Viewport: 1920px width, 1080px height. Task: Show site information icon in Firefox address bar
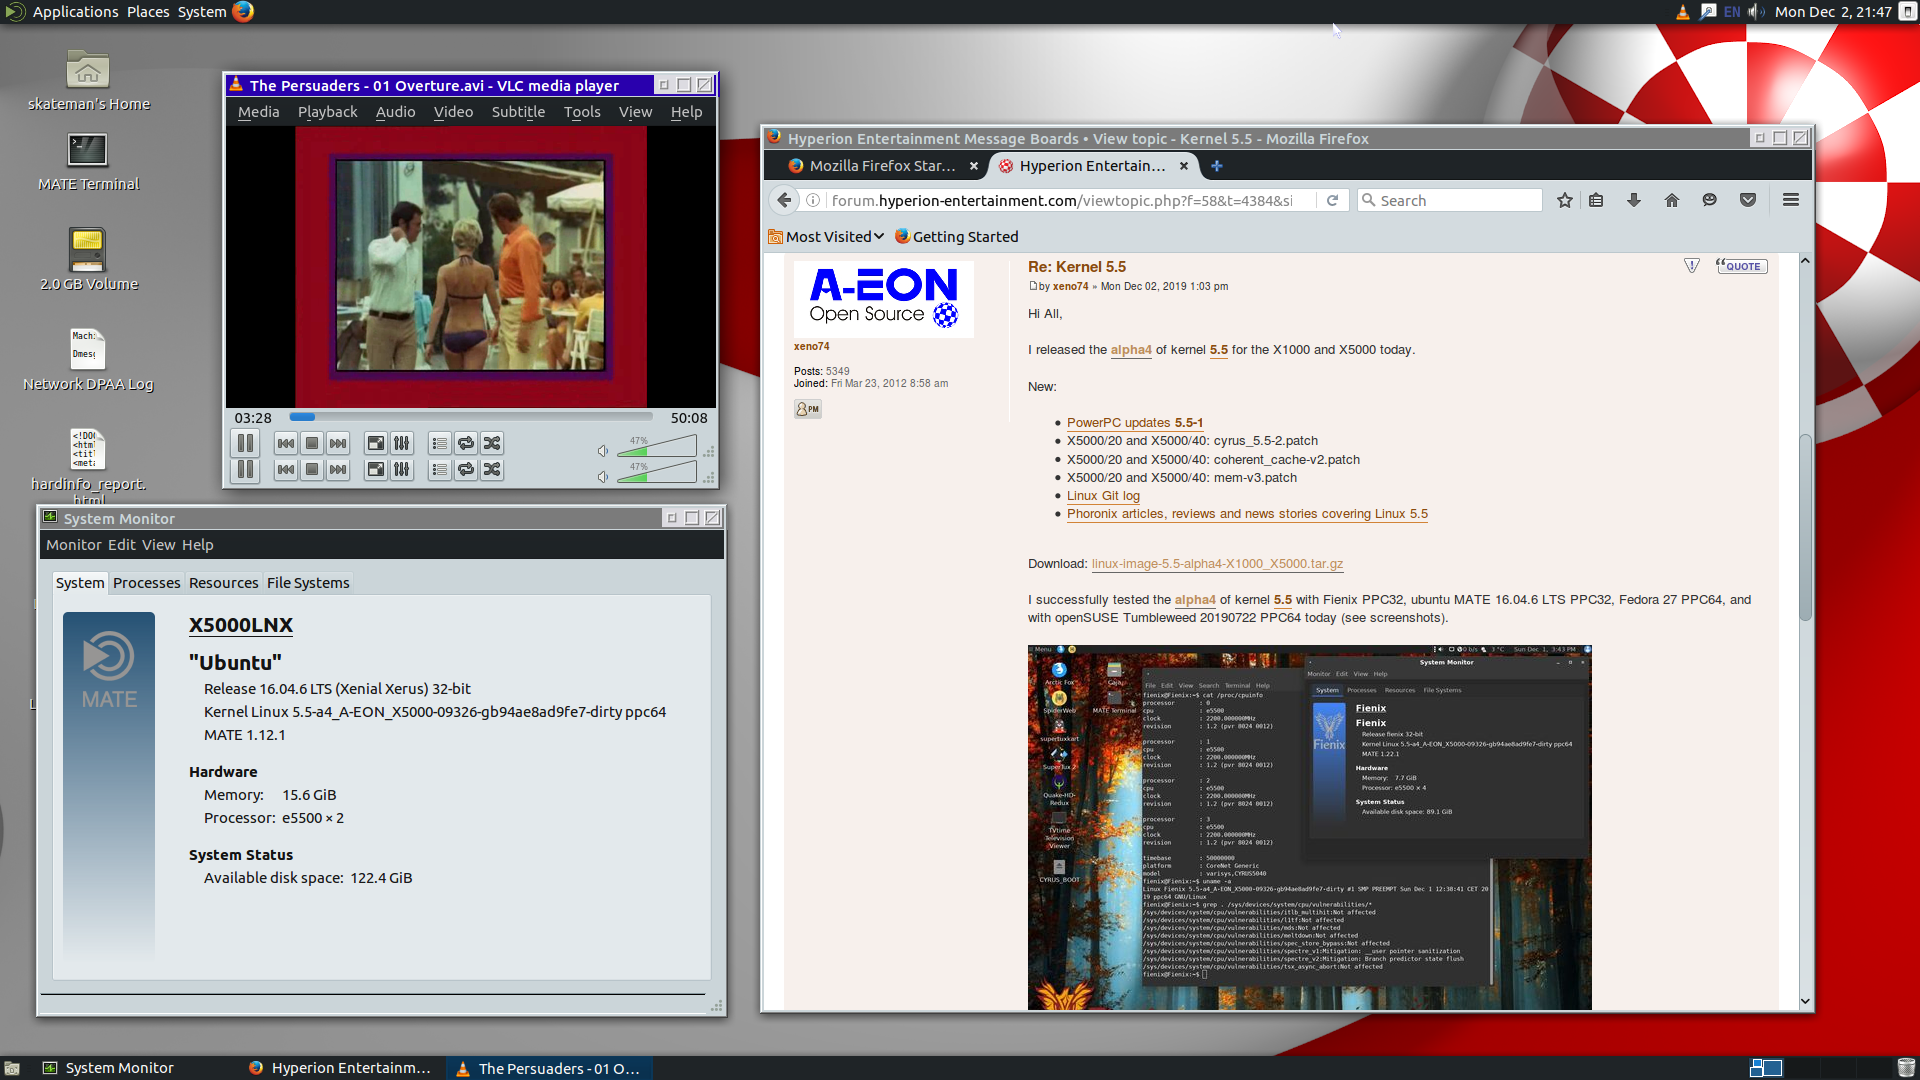[x=813, y=200]
